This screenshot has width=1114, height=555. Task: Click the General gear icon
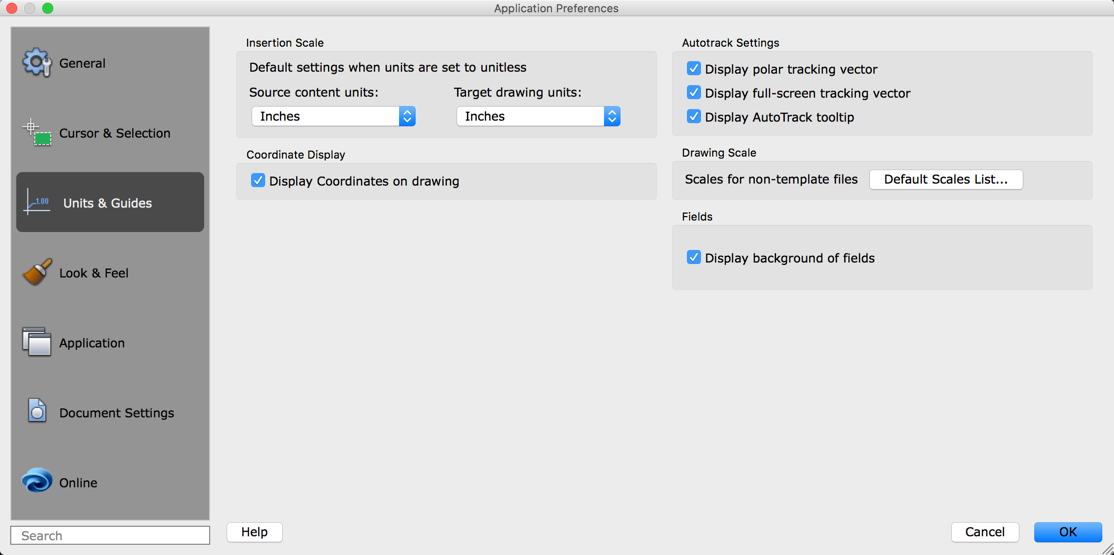point(37,63)
